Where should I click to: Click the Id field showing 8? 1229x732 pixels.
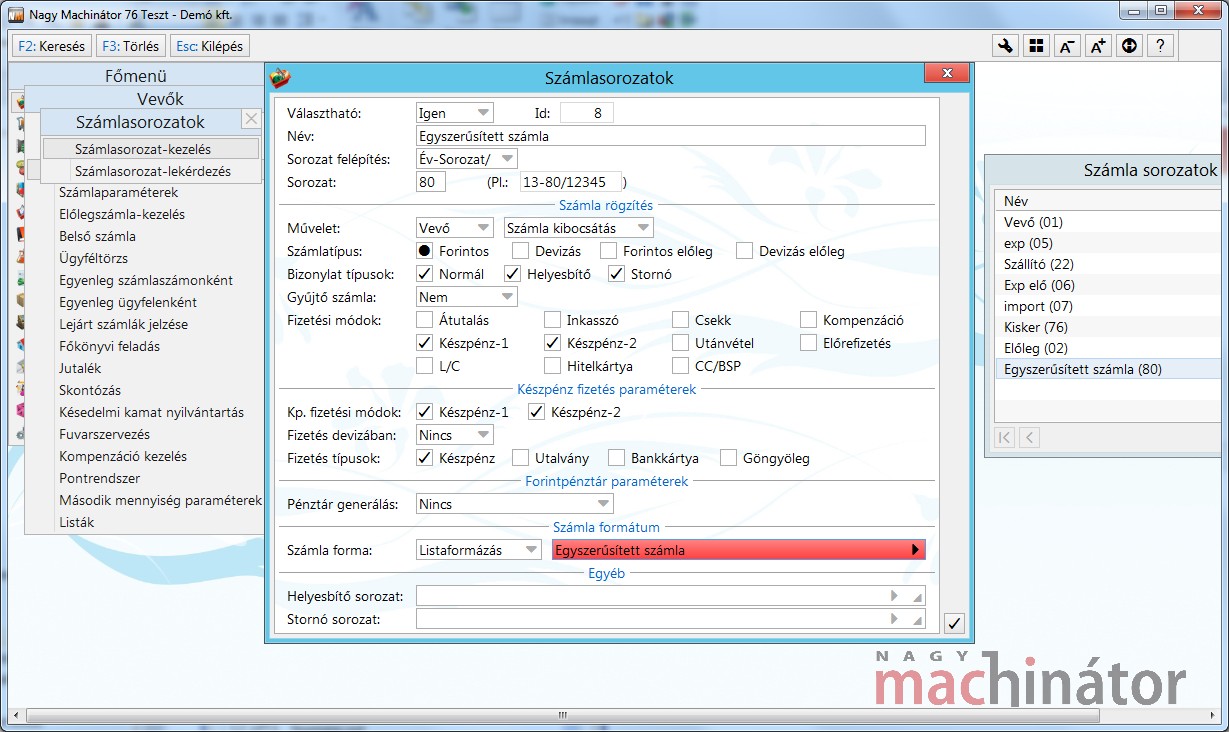587,113
